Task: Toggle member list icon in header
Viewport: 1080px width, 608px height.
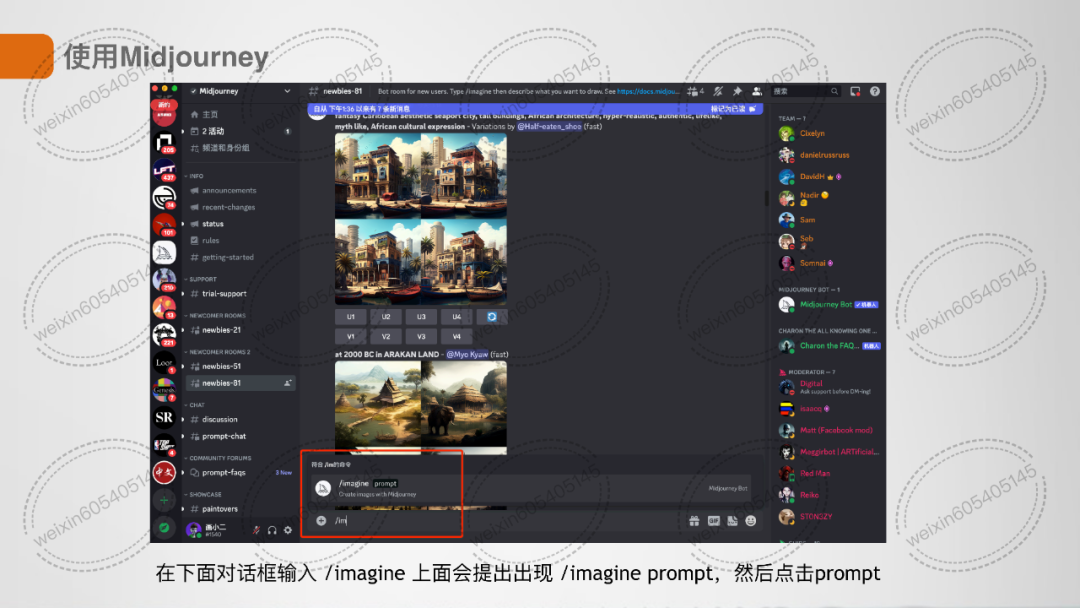Action: [756, 91]
